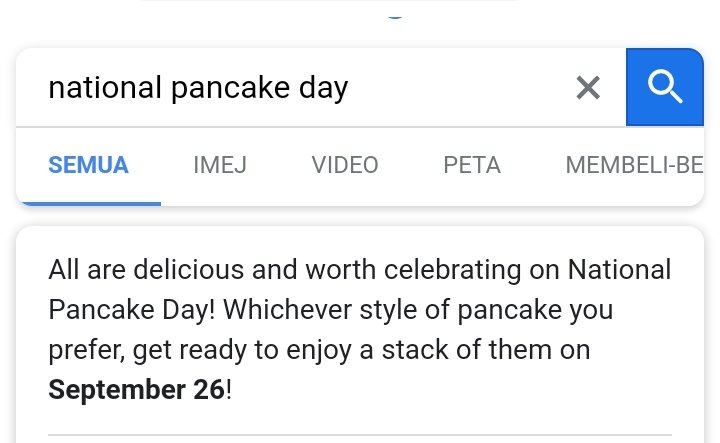Select the featured snippet paragraph text
Image resolution: width=720 pixels, height=443 pixels.
click(360, 330)
